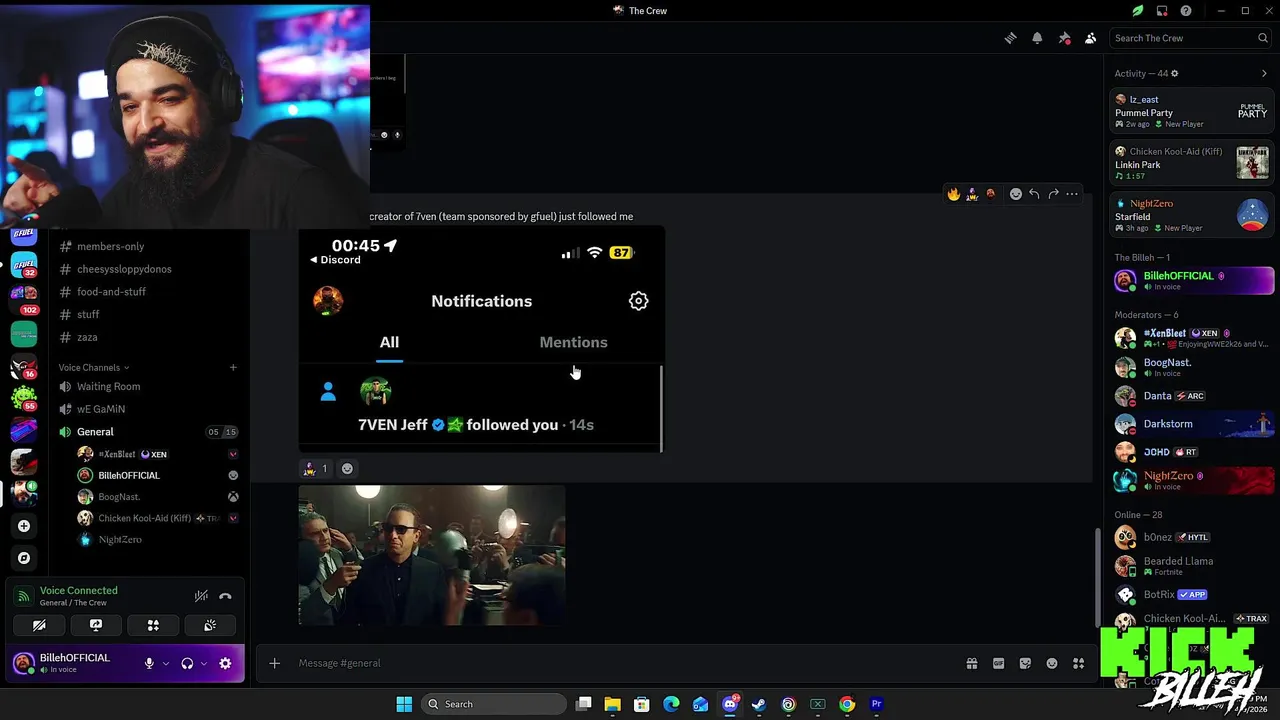Select Darkstorm in Moderators list
1280x720 pixels.
1192,424
